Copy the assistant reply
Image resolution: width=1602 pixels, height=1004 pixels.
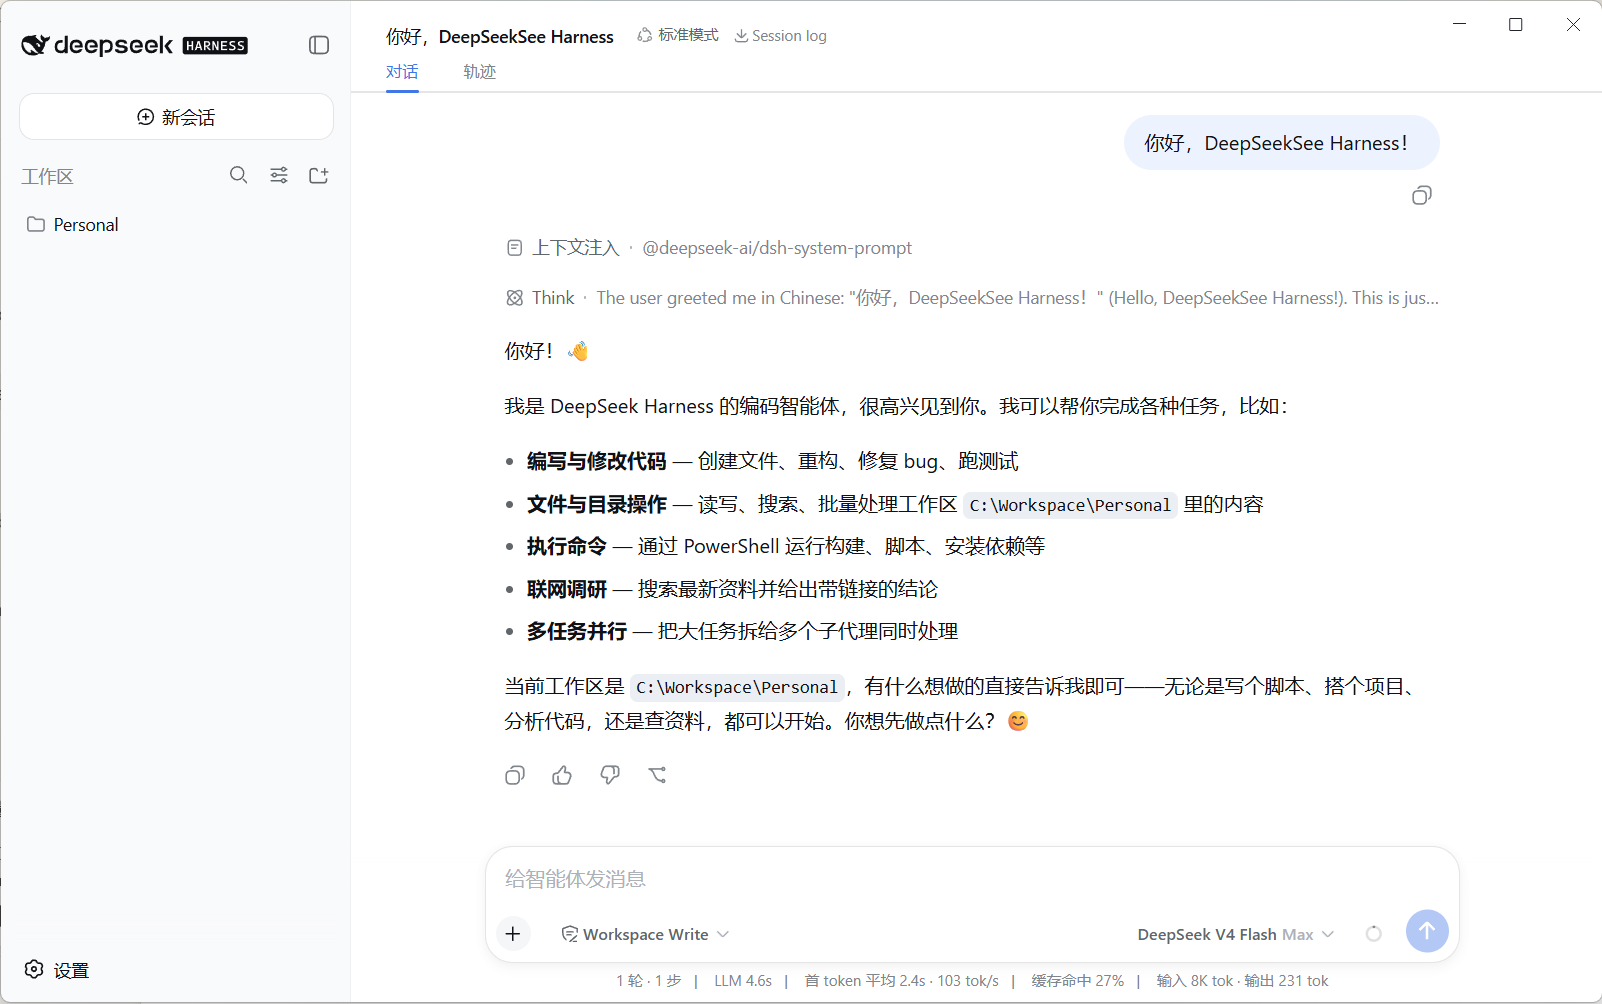coord(515,775)
